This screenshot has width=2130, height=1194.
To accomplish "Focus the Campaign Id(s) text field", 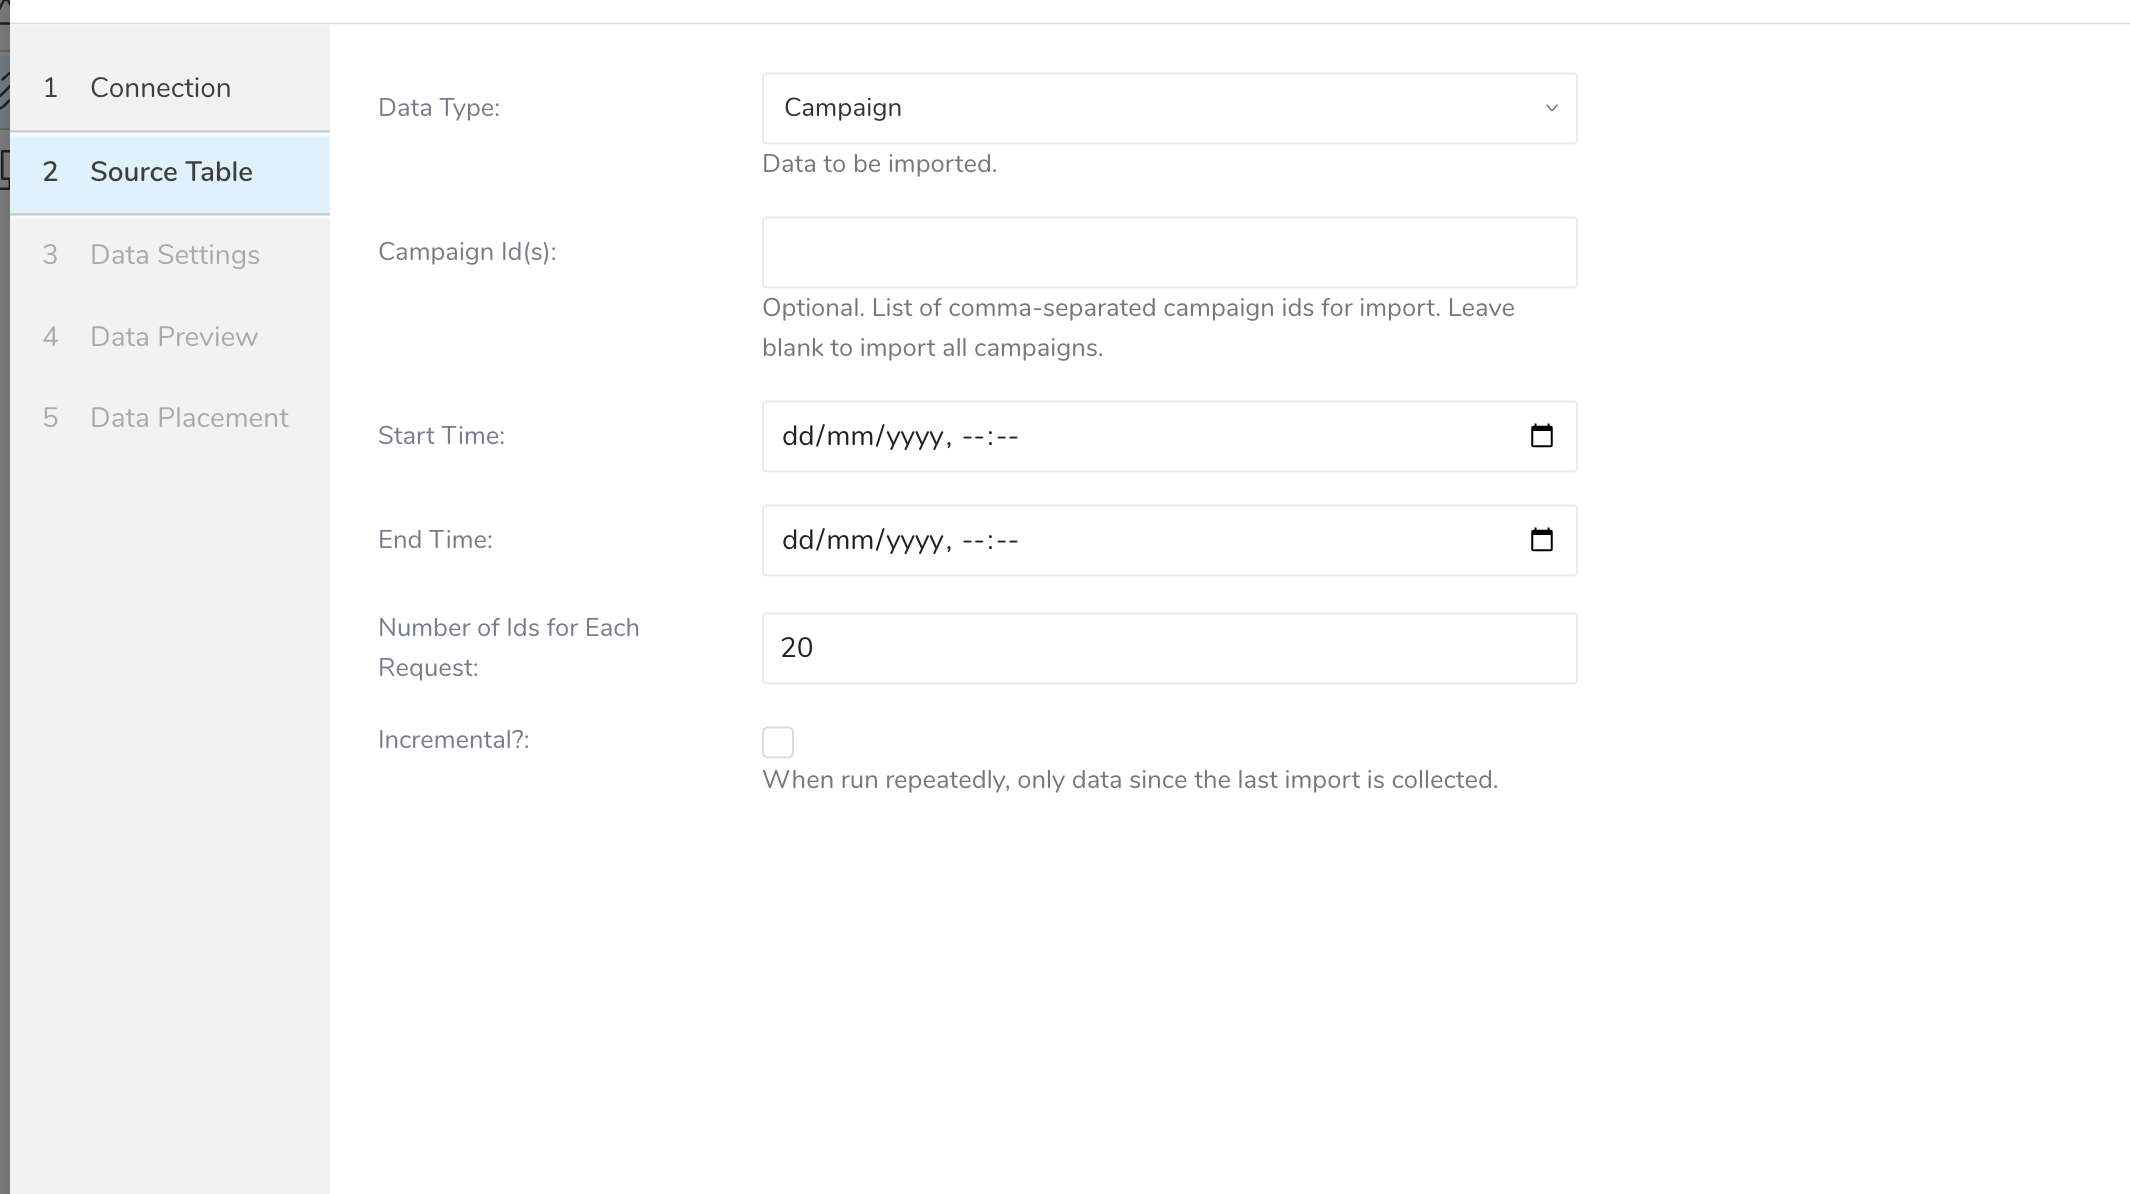I will [1168, 252].
